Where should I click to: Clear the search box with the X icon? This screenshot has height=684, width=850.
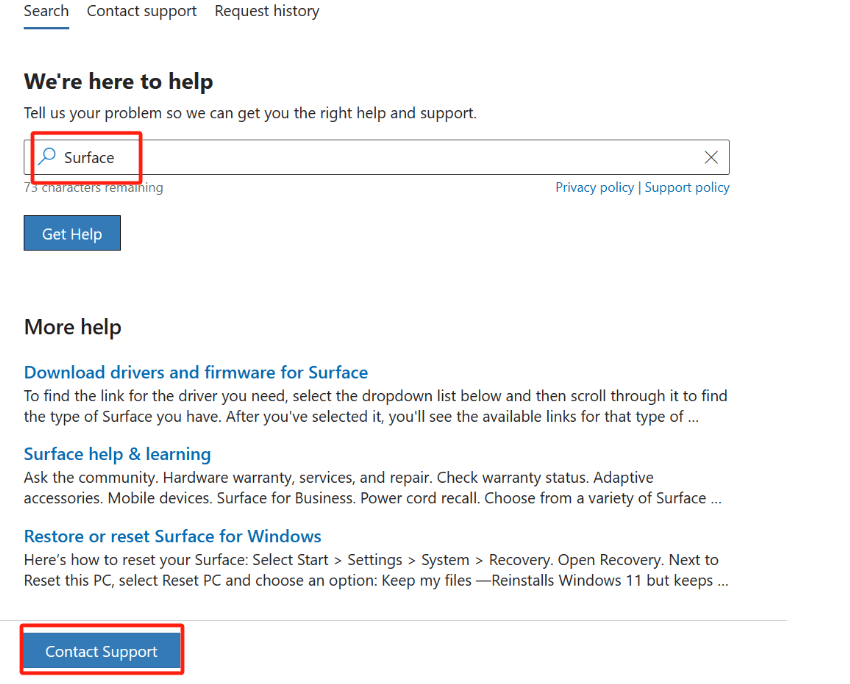coord(711,157)
